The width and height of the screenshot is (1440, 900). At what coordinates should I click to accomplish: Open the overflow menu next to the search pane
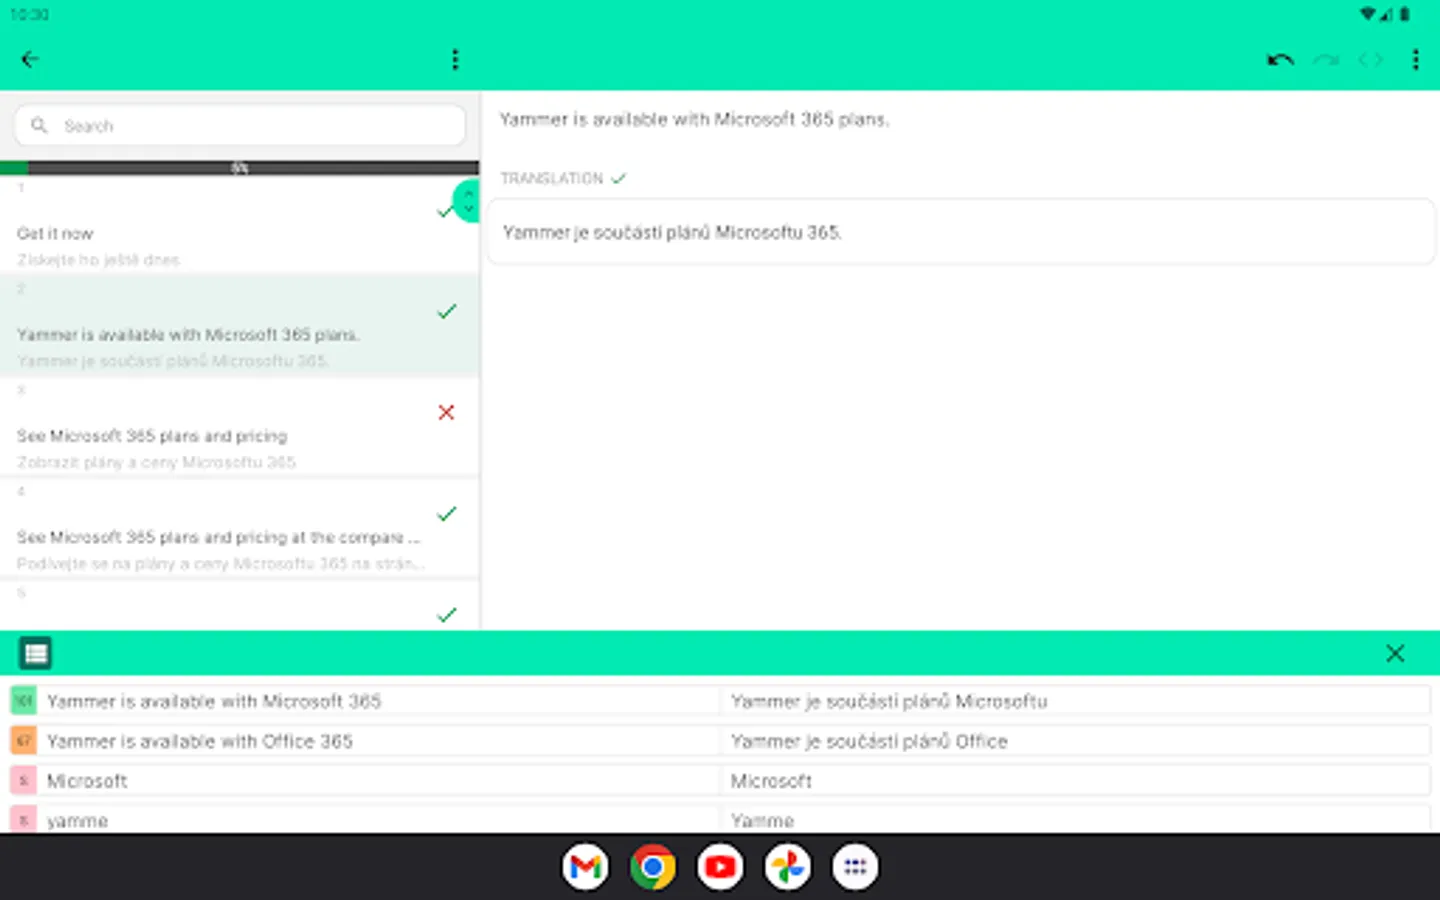coord(455,59)
